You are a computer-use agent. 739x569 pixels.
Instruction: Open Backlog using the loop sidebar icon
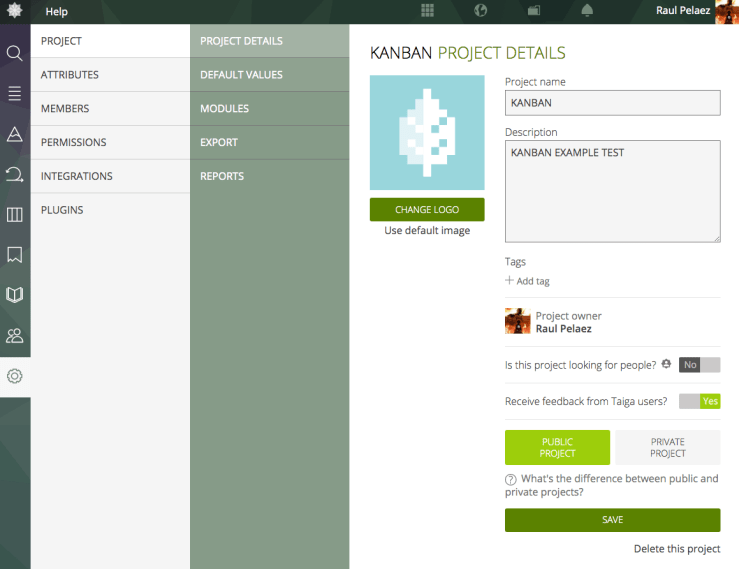15,174
